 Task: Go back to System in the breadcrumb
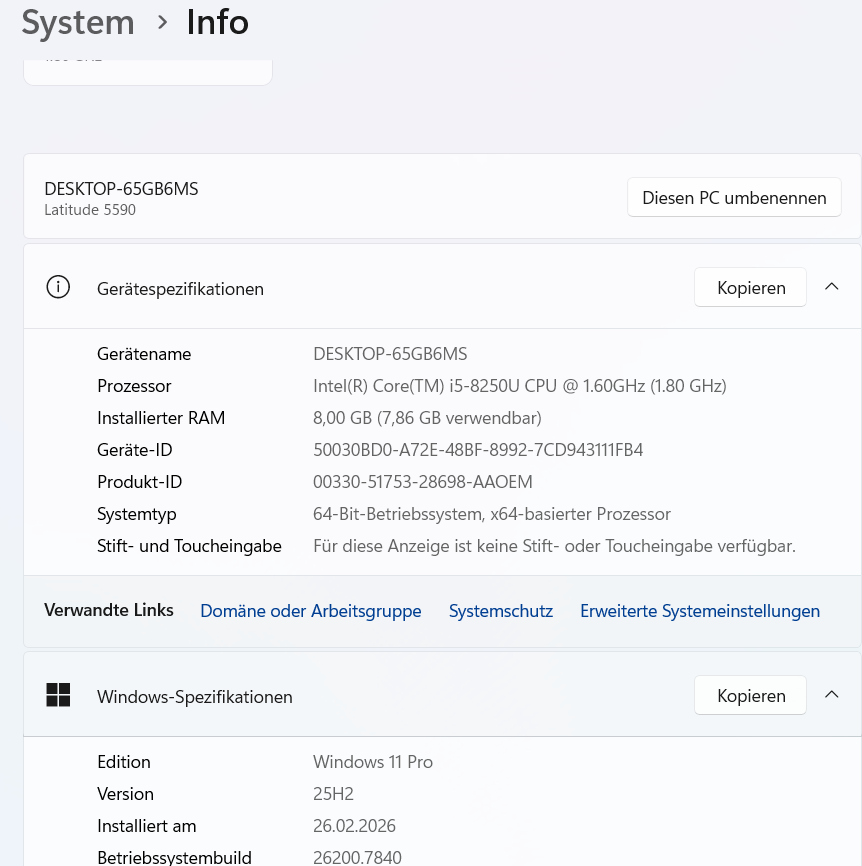click(x=78, y=23)
